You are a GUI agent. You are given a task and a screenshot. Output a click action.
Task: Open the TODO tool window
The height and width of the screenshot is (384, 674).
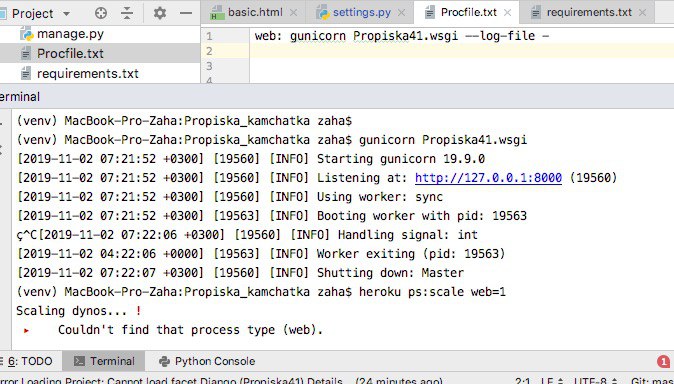pyautogui.click(x=30, y=361)
